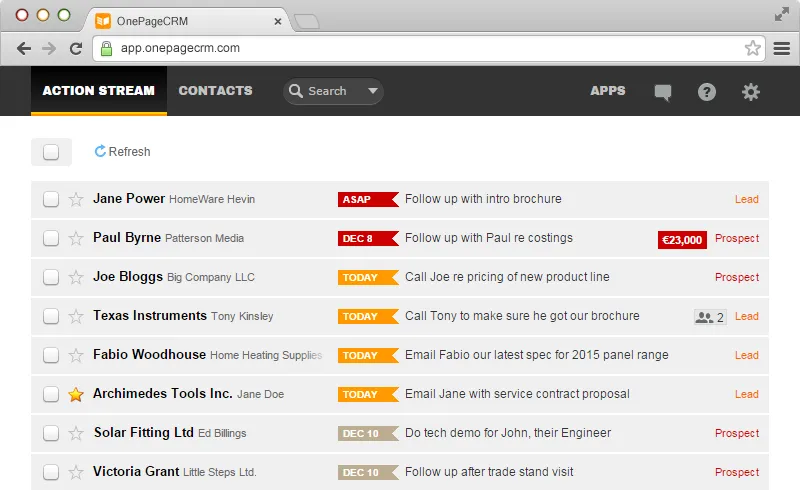
Task: Bookmark this page with star icon
Action: coord(753,48)
